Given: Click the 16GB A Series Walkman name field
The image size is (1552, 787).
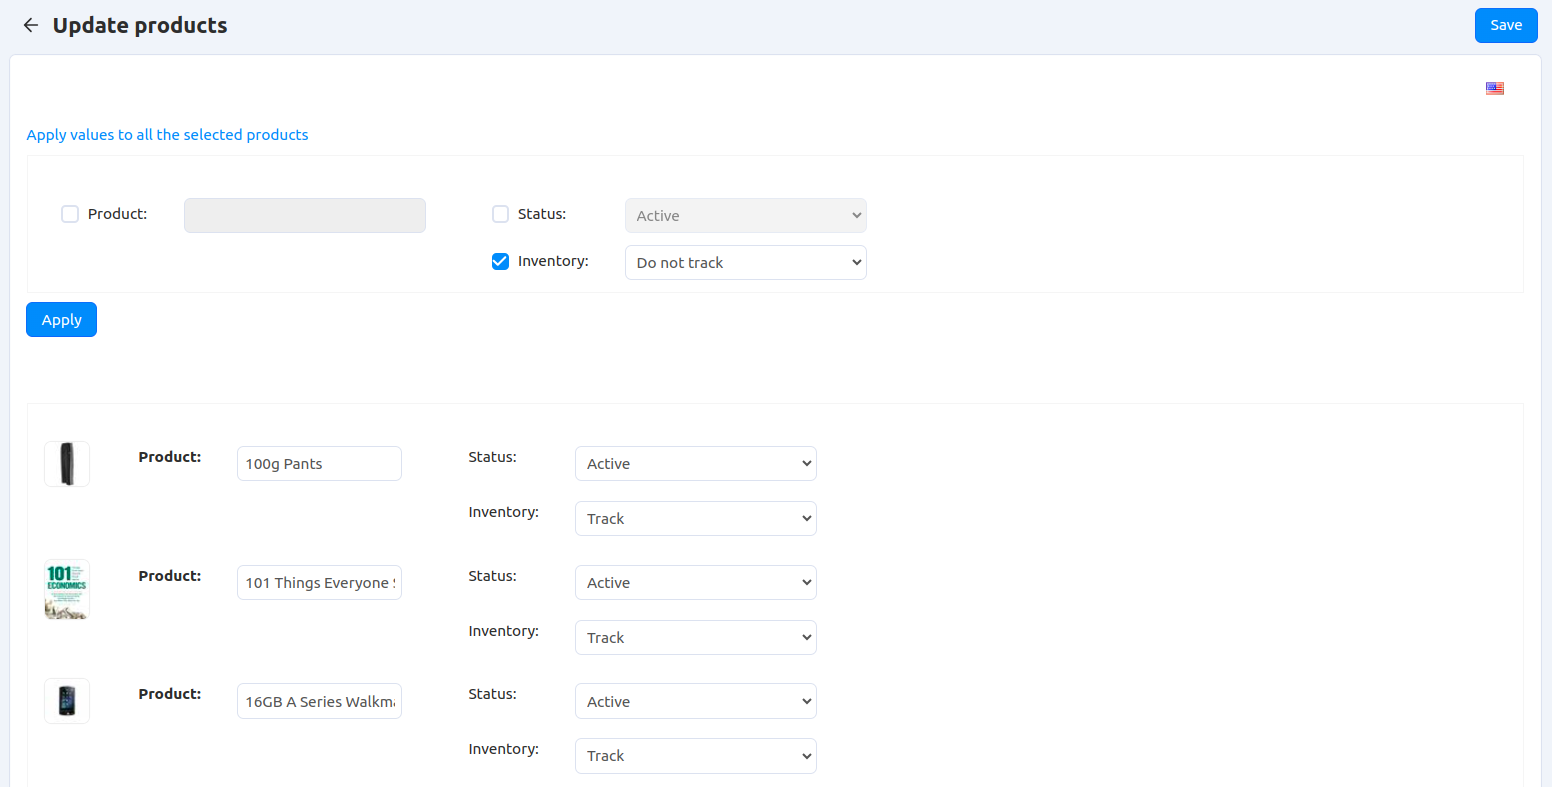Looking at the screenshot, I should click(x=319, y=702).
